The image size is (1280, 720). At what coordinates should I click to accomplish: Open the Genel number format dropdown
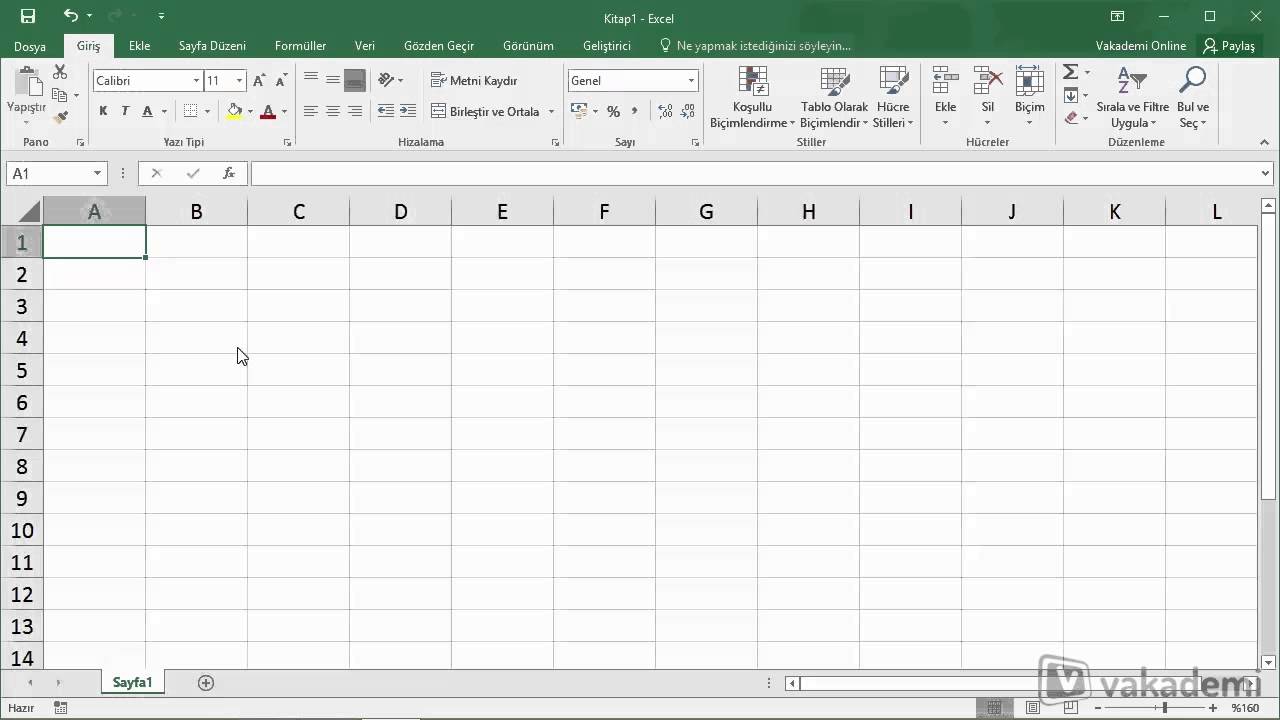click(x=691, y=80)
